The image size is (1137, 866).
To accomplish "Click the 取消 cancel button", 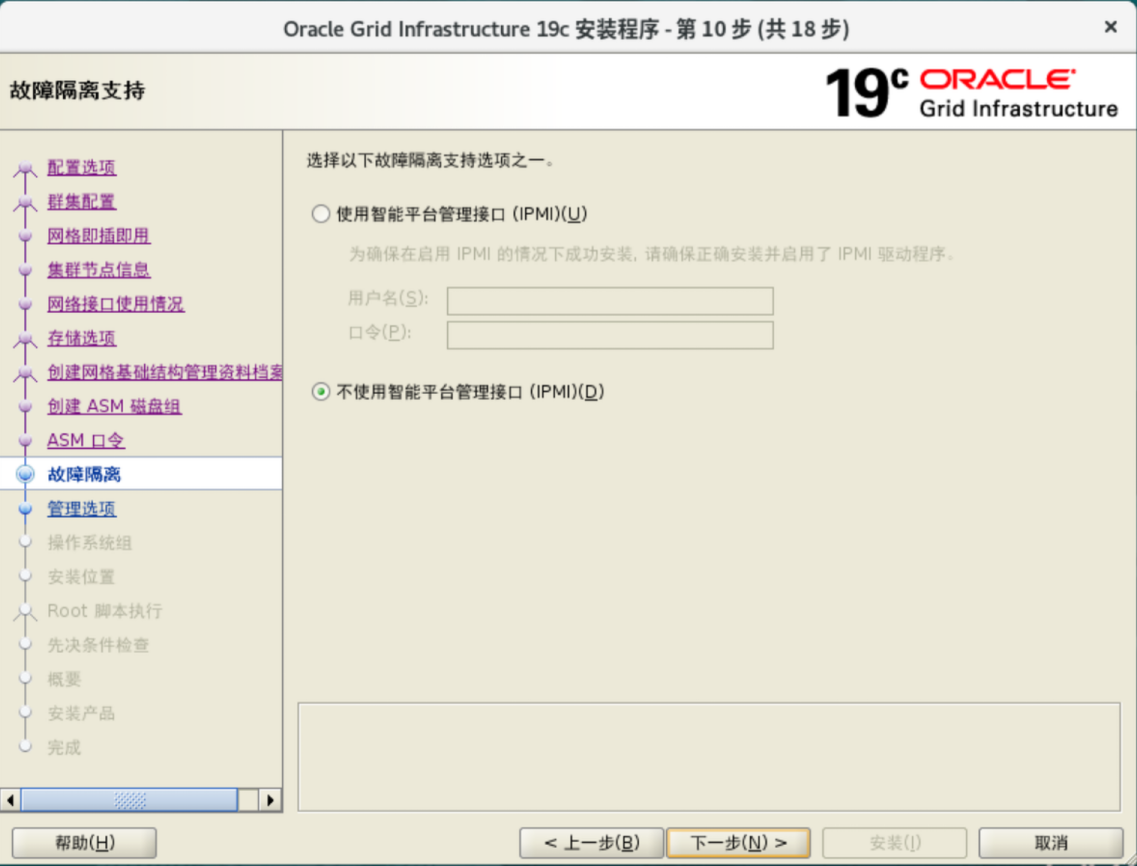I will pos(1050,843).
